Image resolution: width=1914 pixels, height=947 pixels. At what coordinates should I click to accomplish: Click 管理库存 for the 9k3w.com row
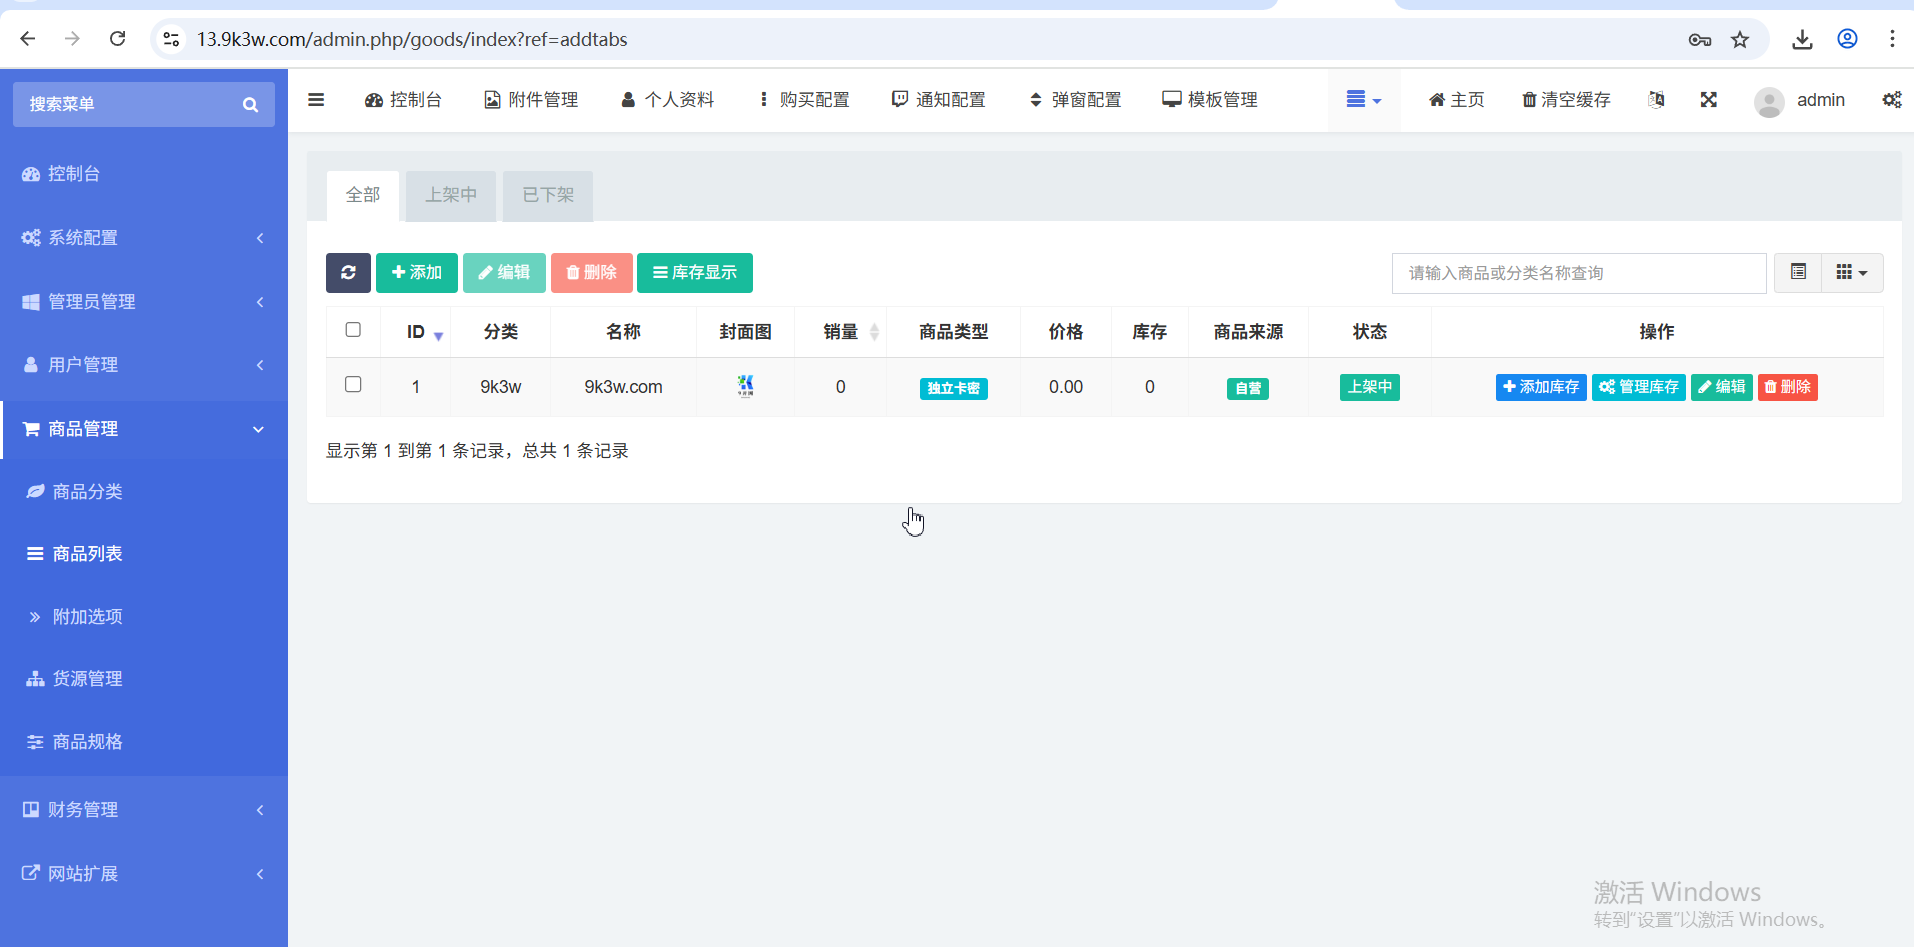[1639, 387]
